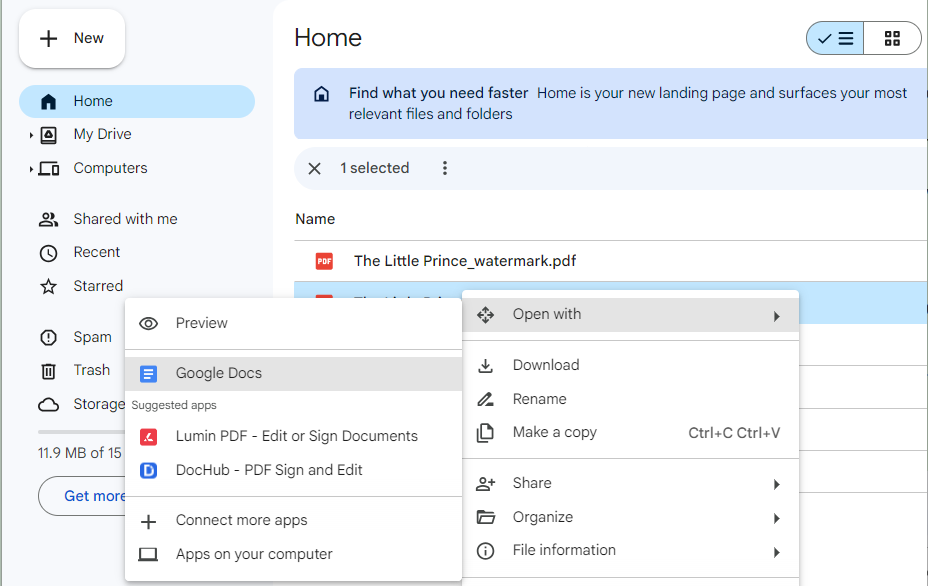Choose Preview from the menu

202,323
